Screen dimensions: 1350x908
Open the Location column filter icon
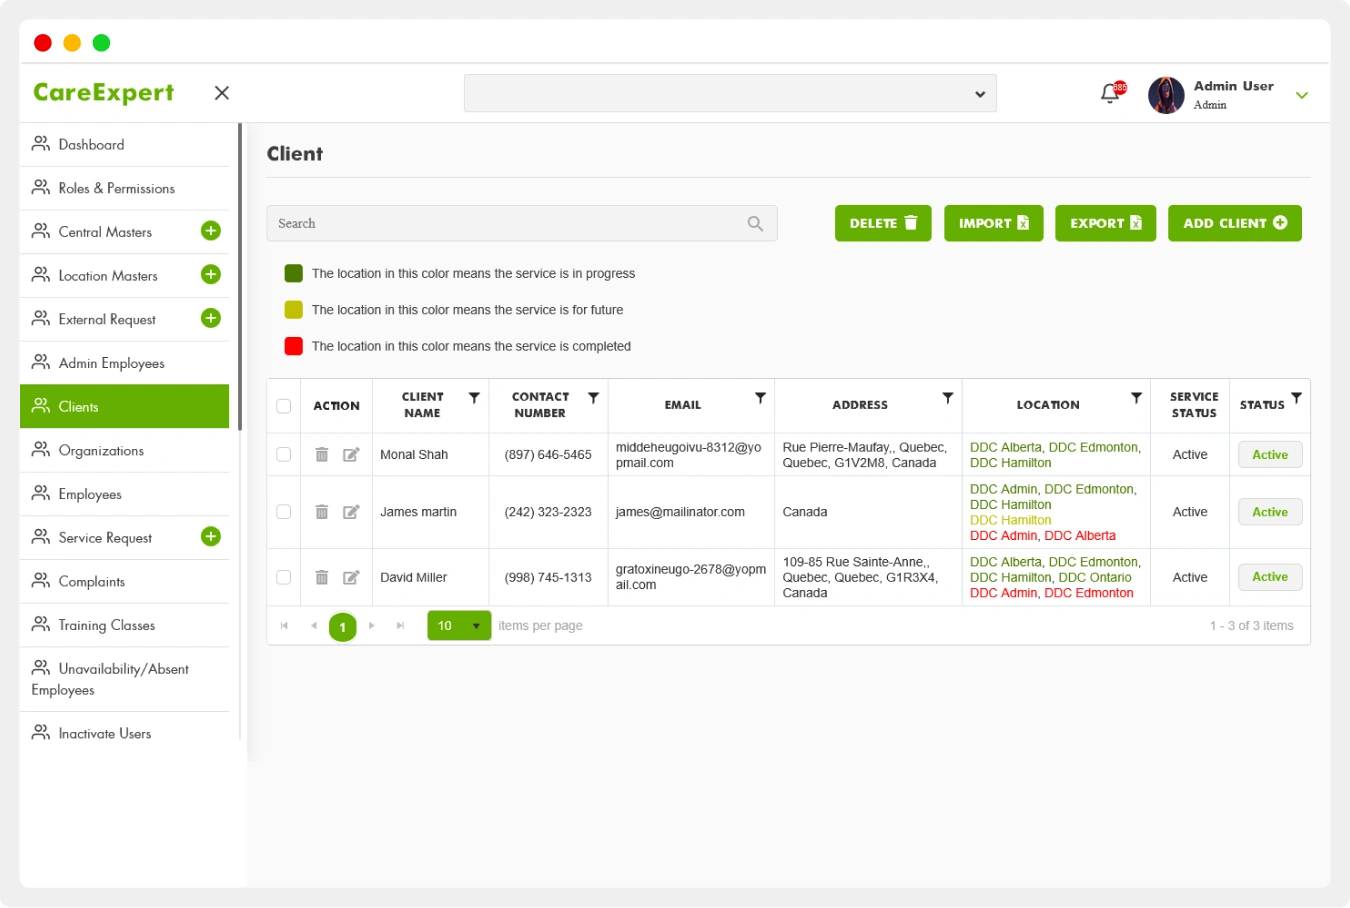[x=1136, y=397]
